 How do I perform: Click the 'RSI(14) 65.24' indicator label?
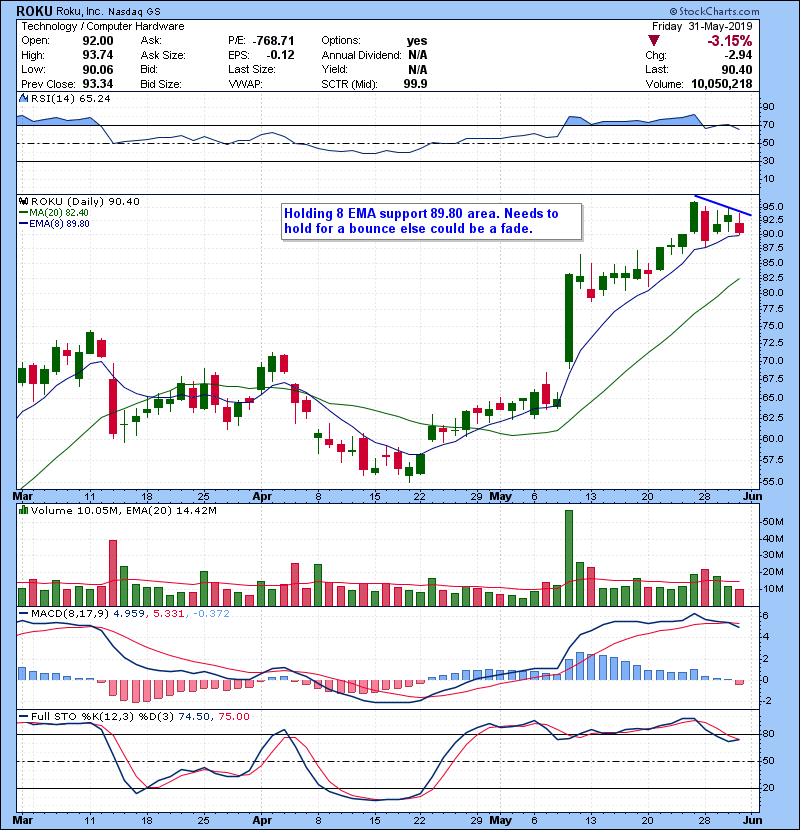[x=70, y=98]
